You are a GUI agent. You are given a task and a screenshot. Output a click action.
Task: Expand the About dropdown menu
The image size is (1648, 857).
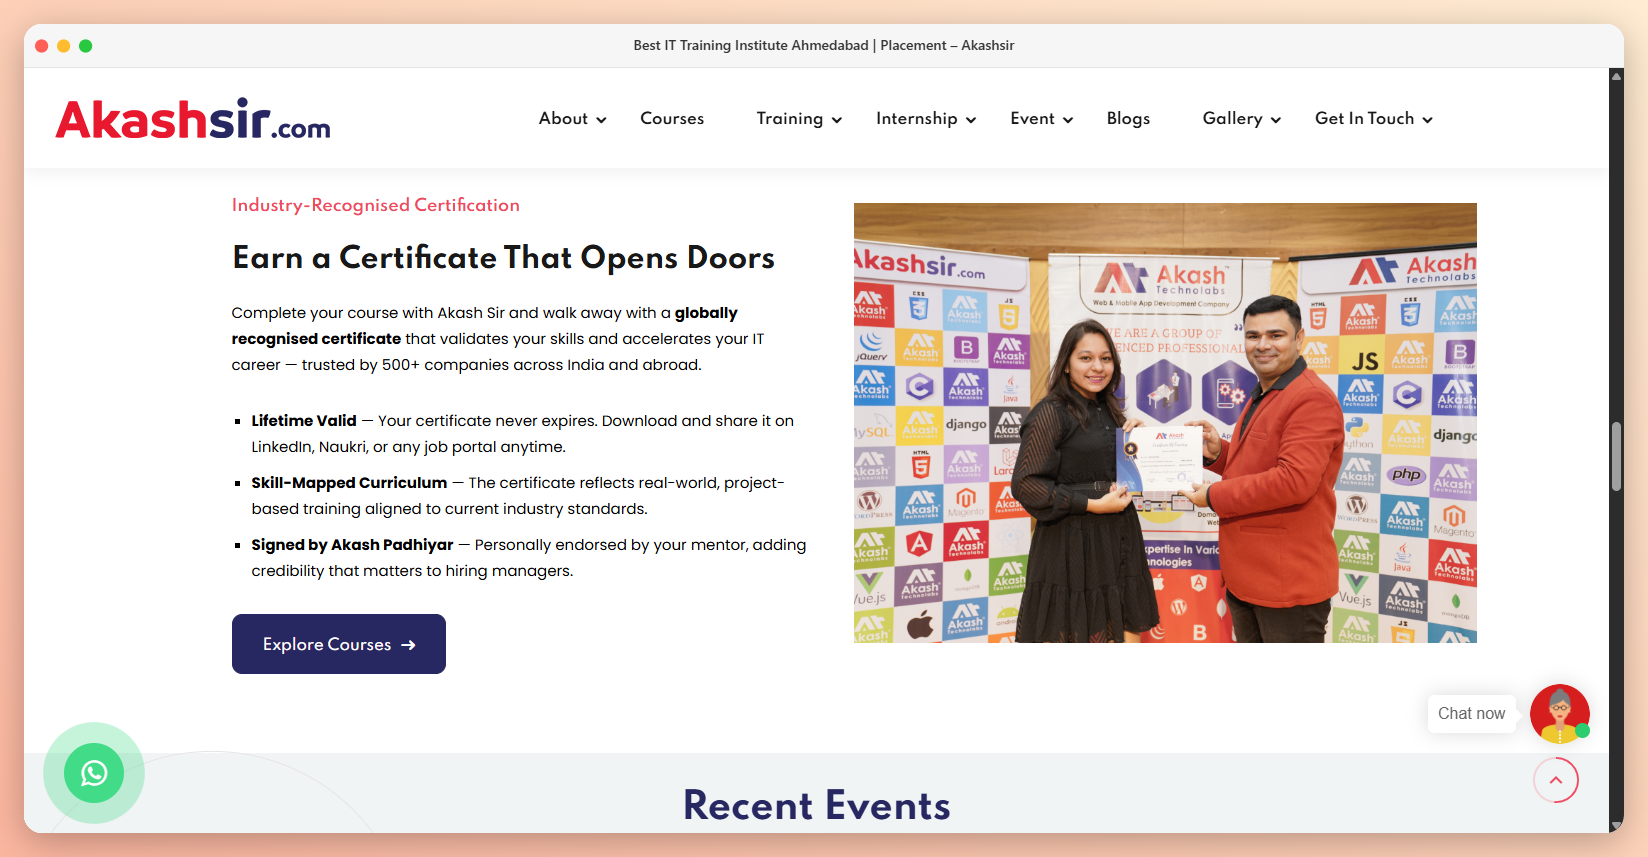point(573,119)
